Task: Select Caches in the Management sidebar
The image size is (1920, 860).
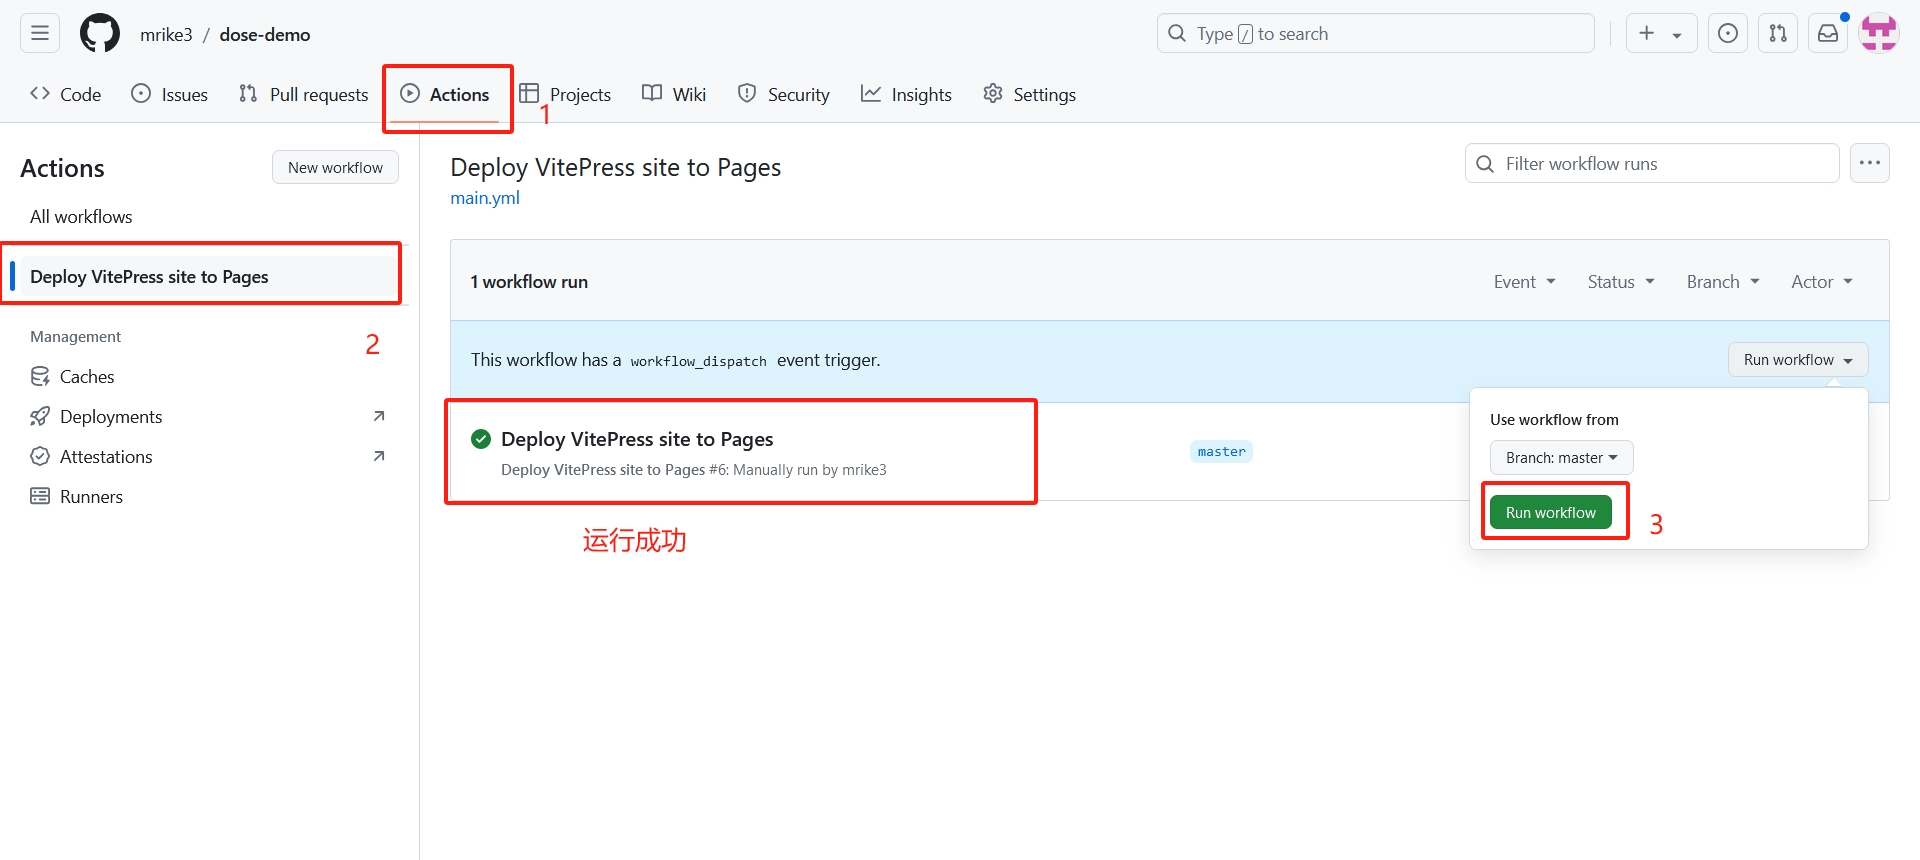Action: (x=87, y=377)
